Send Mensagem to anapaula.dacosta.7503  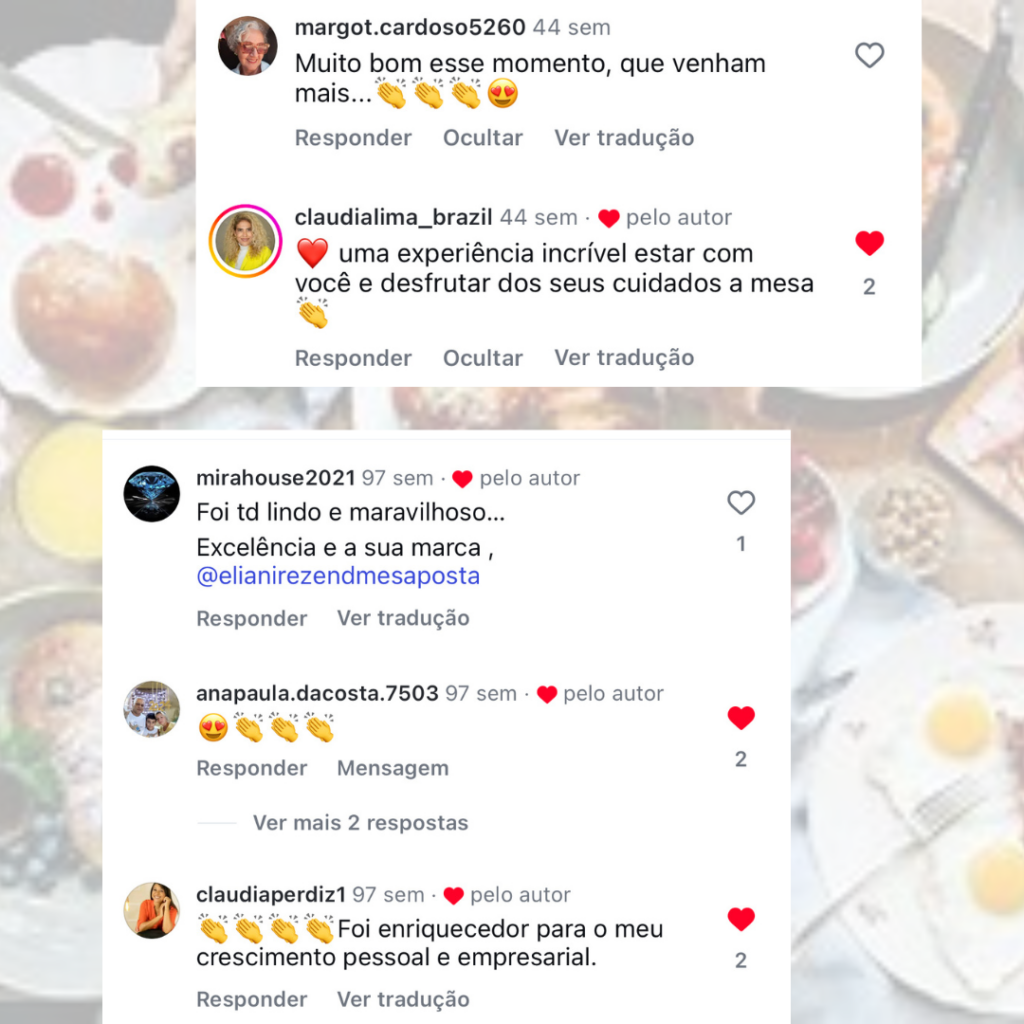pos(392,768)
